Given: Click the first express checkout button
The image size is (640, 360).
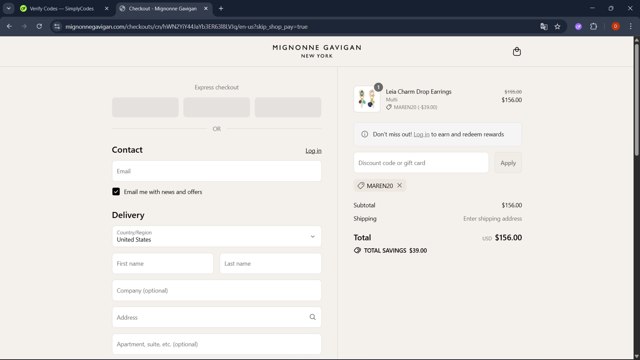Looking at the screenshot, I should tap(145, 107).
